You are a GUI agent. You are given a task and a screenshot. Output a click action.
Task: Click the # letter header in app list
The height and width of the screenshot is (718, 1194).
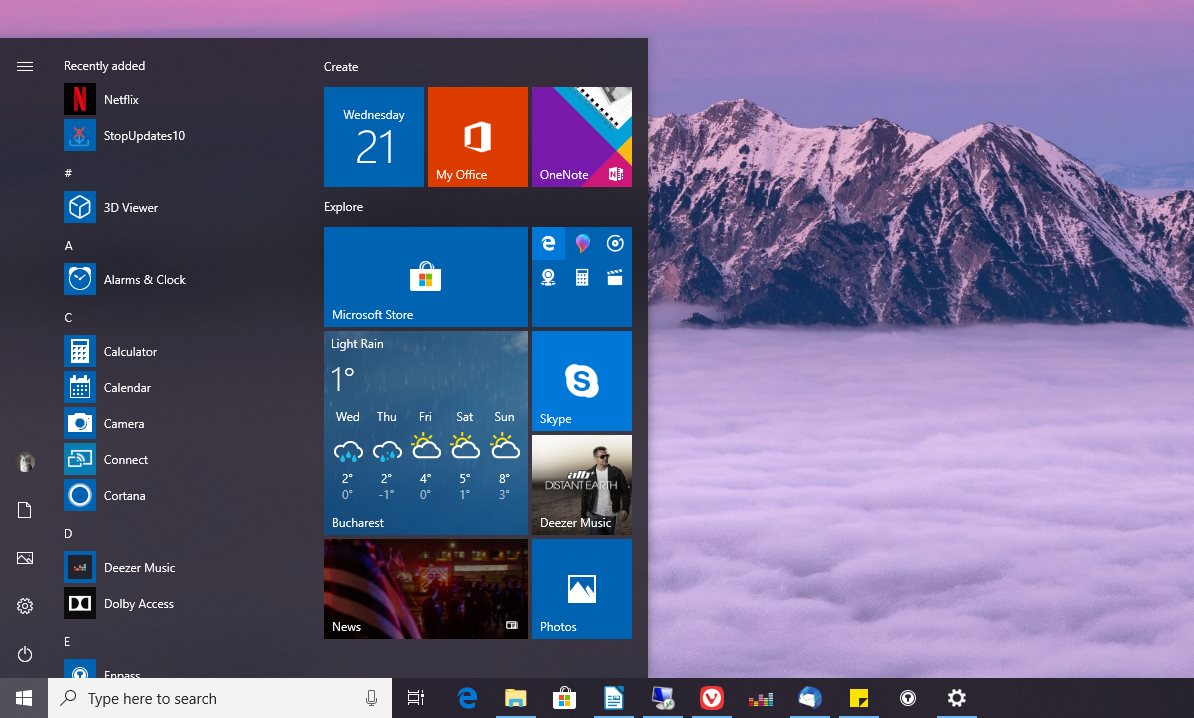tap(68, 173)
